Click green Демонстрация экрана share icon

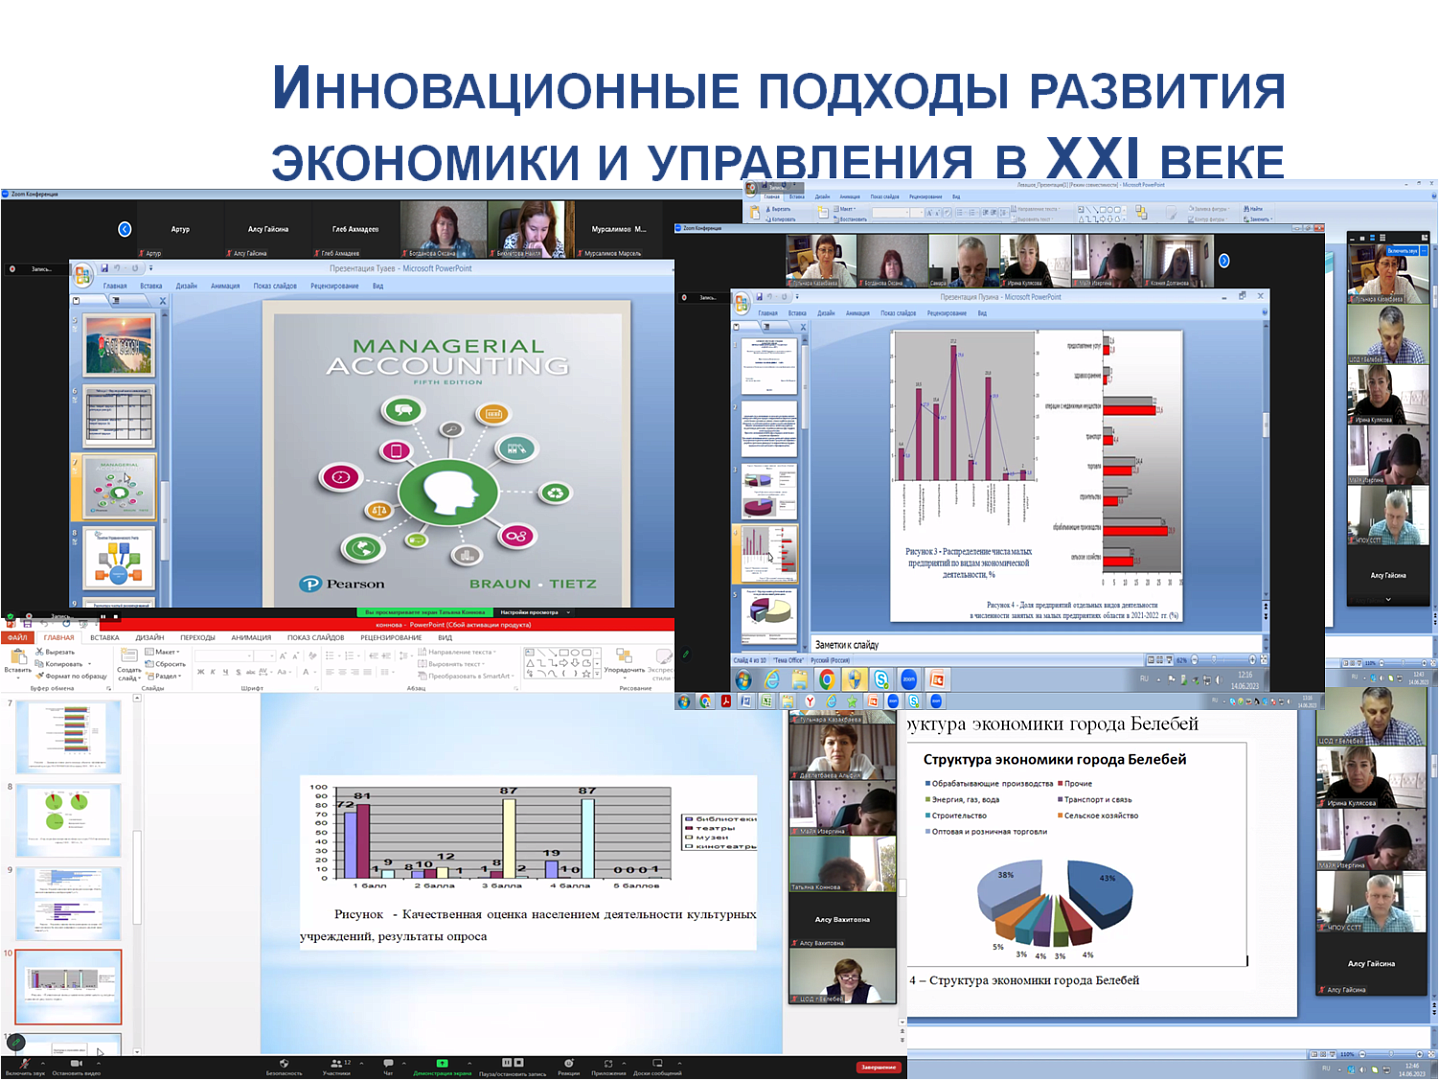tap(442, 1063)
